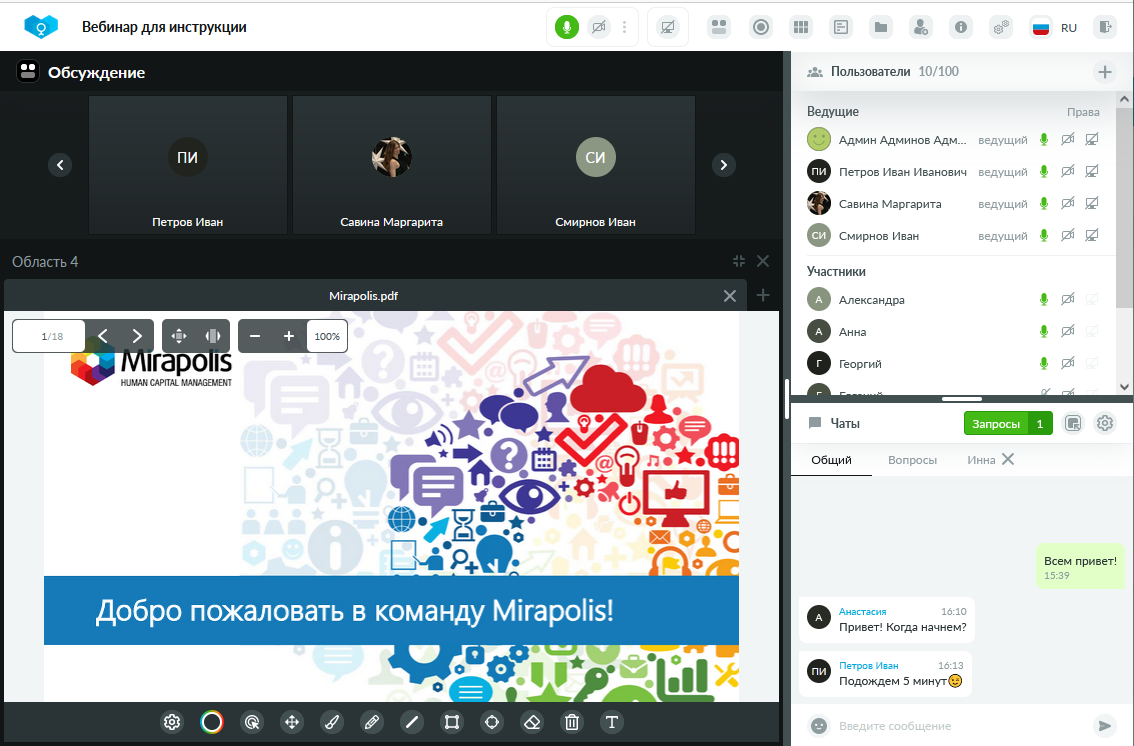Screen dimensions: 1134x746
Task: Add a new document tab with the plus icon
Action: coord(763,295)
